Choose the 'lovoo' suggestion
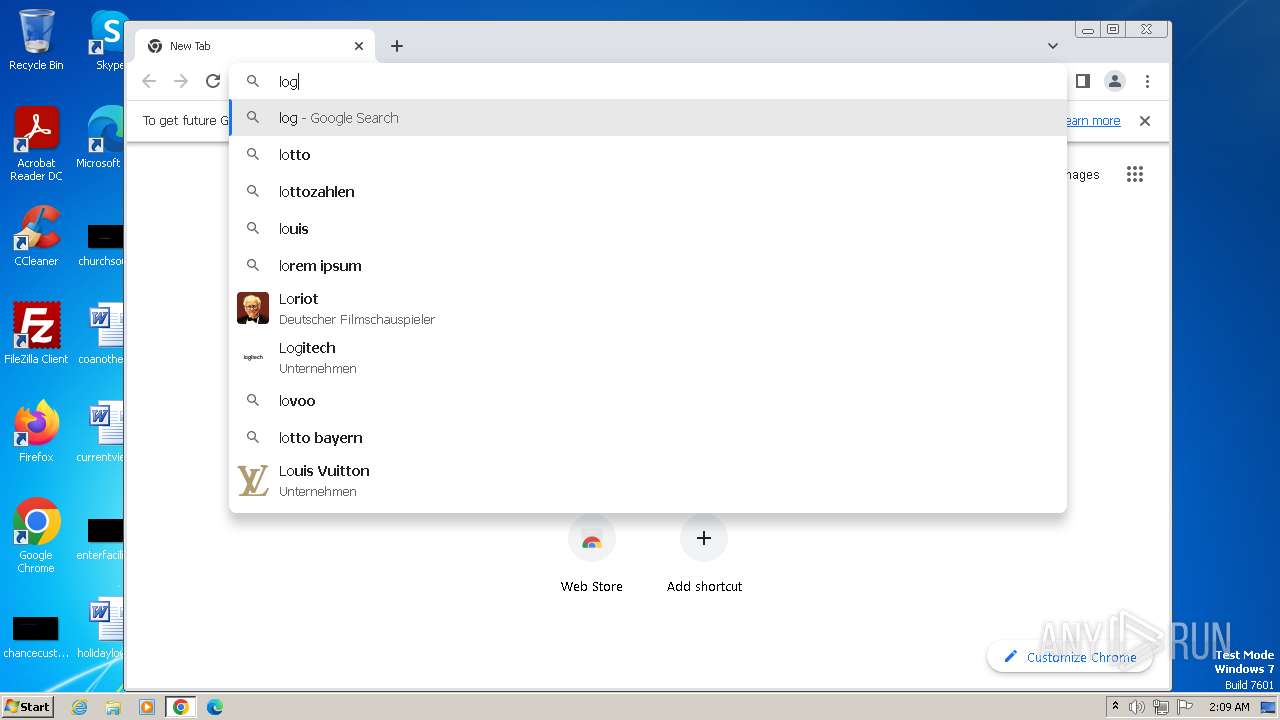The height and width of the screenshot is (720, 1280). [648, 401]
